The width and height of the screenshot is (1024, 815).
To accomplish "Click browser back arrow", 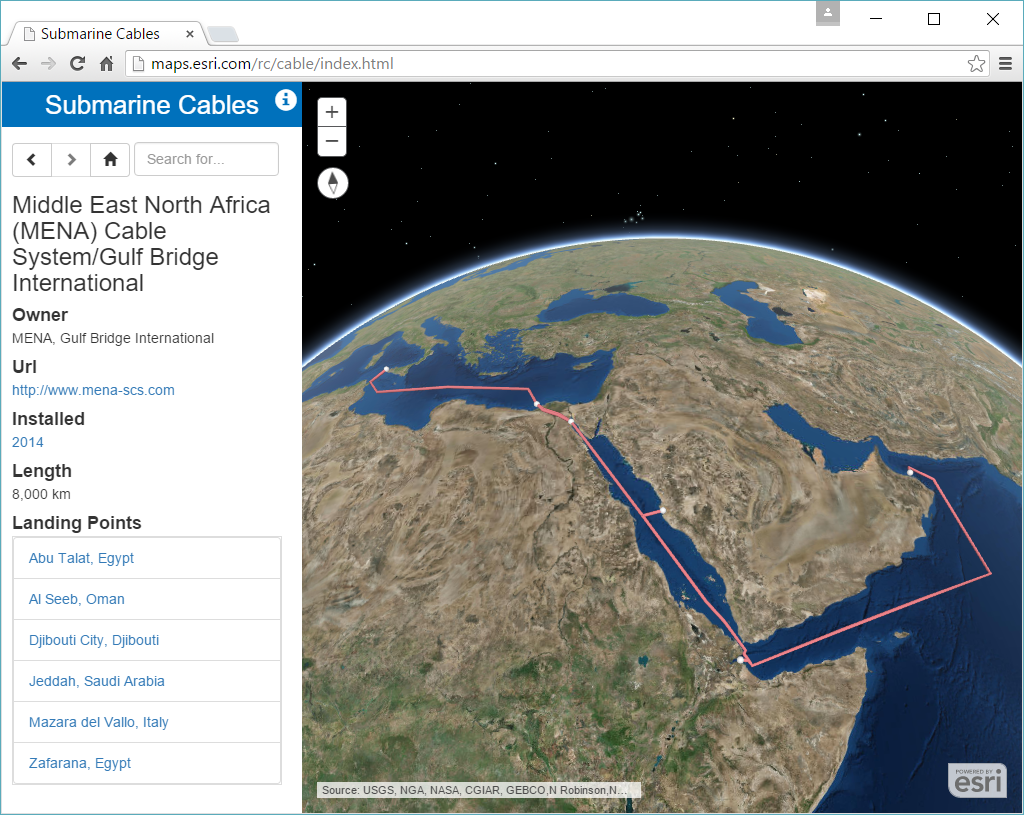I will coord(20,63).
